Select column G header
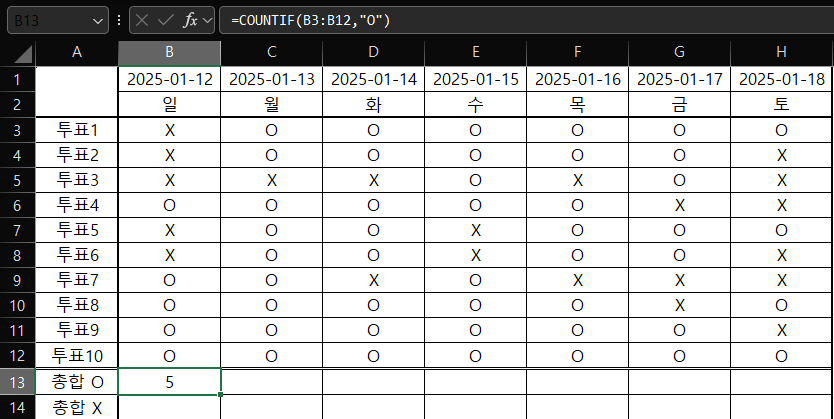The width and height of the screenshot is (834, 419). [x=679, y=52]
